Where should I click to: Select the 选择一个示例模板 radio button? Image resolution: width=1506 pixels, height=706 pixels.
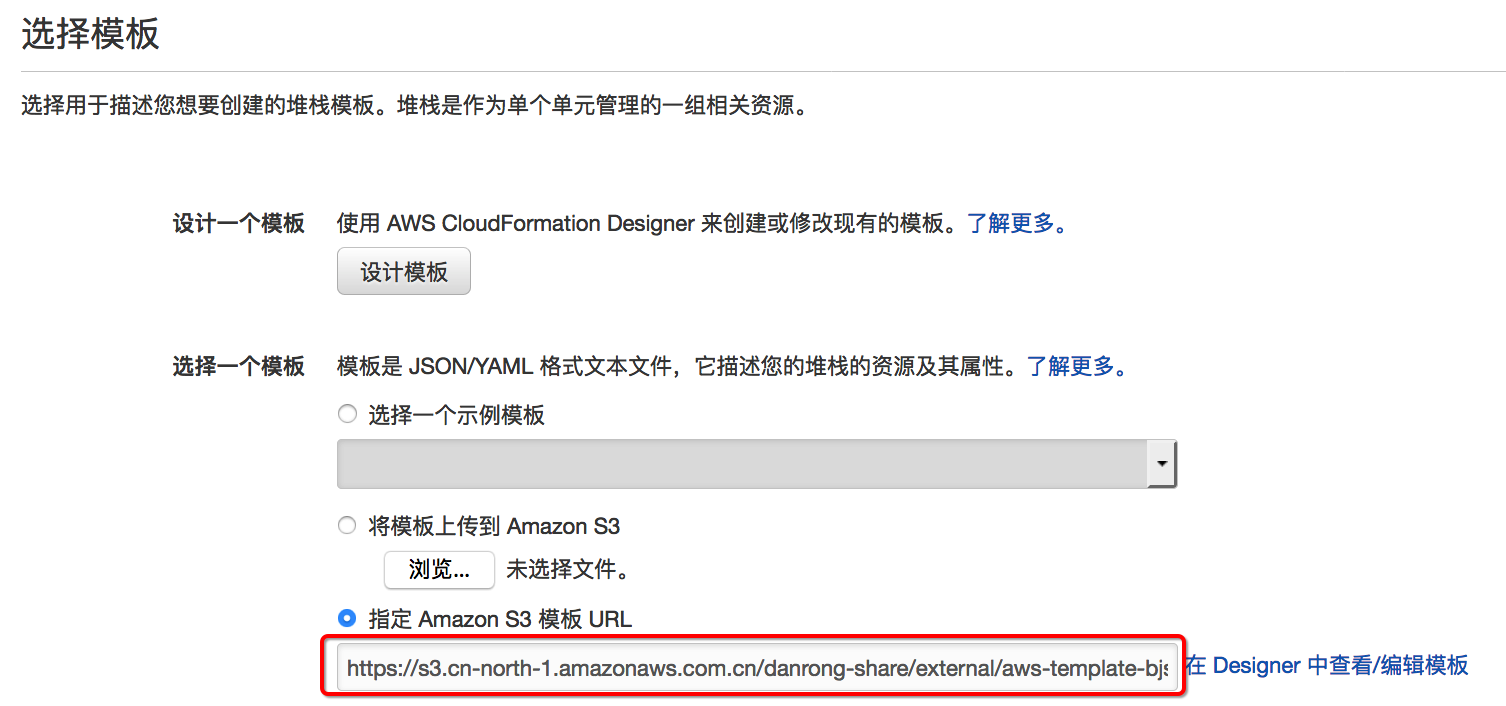coord(347,414)
